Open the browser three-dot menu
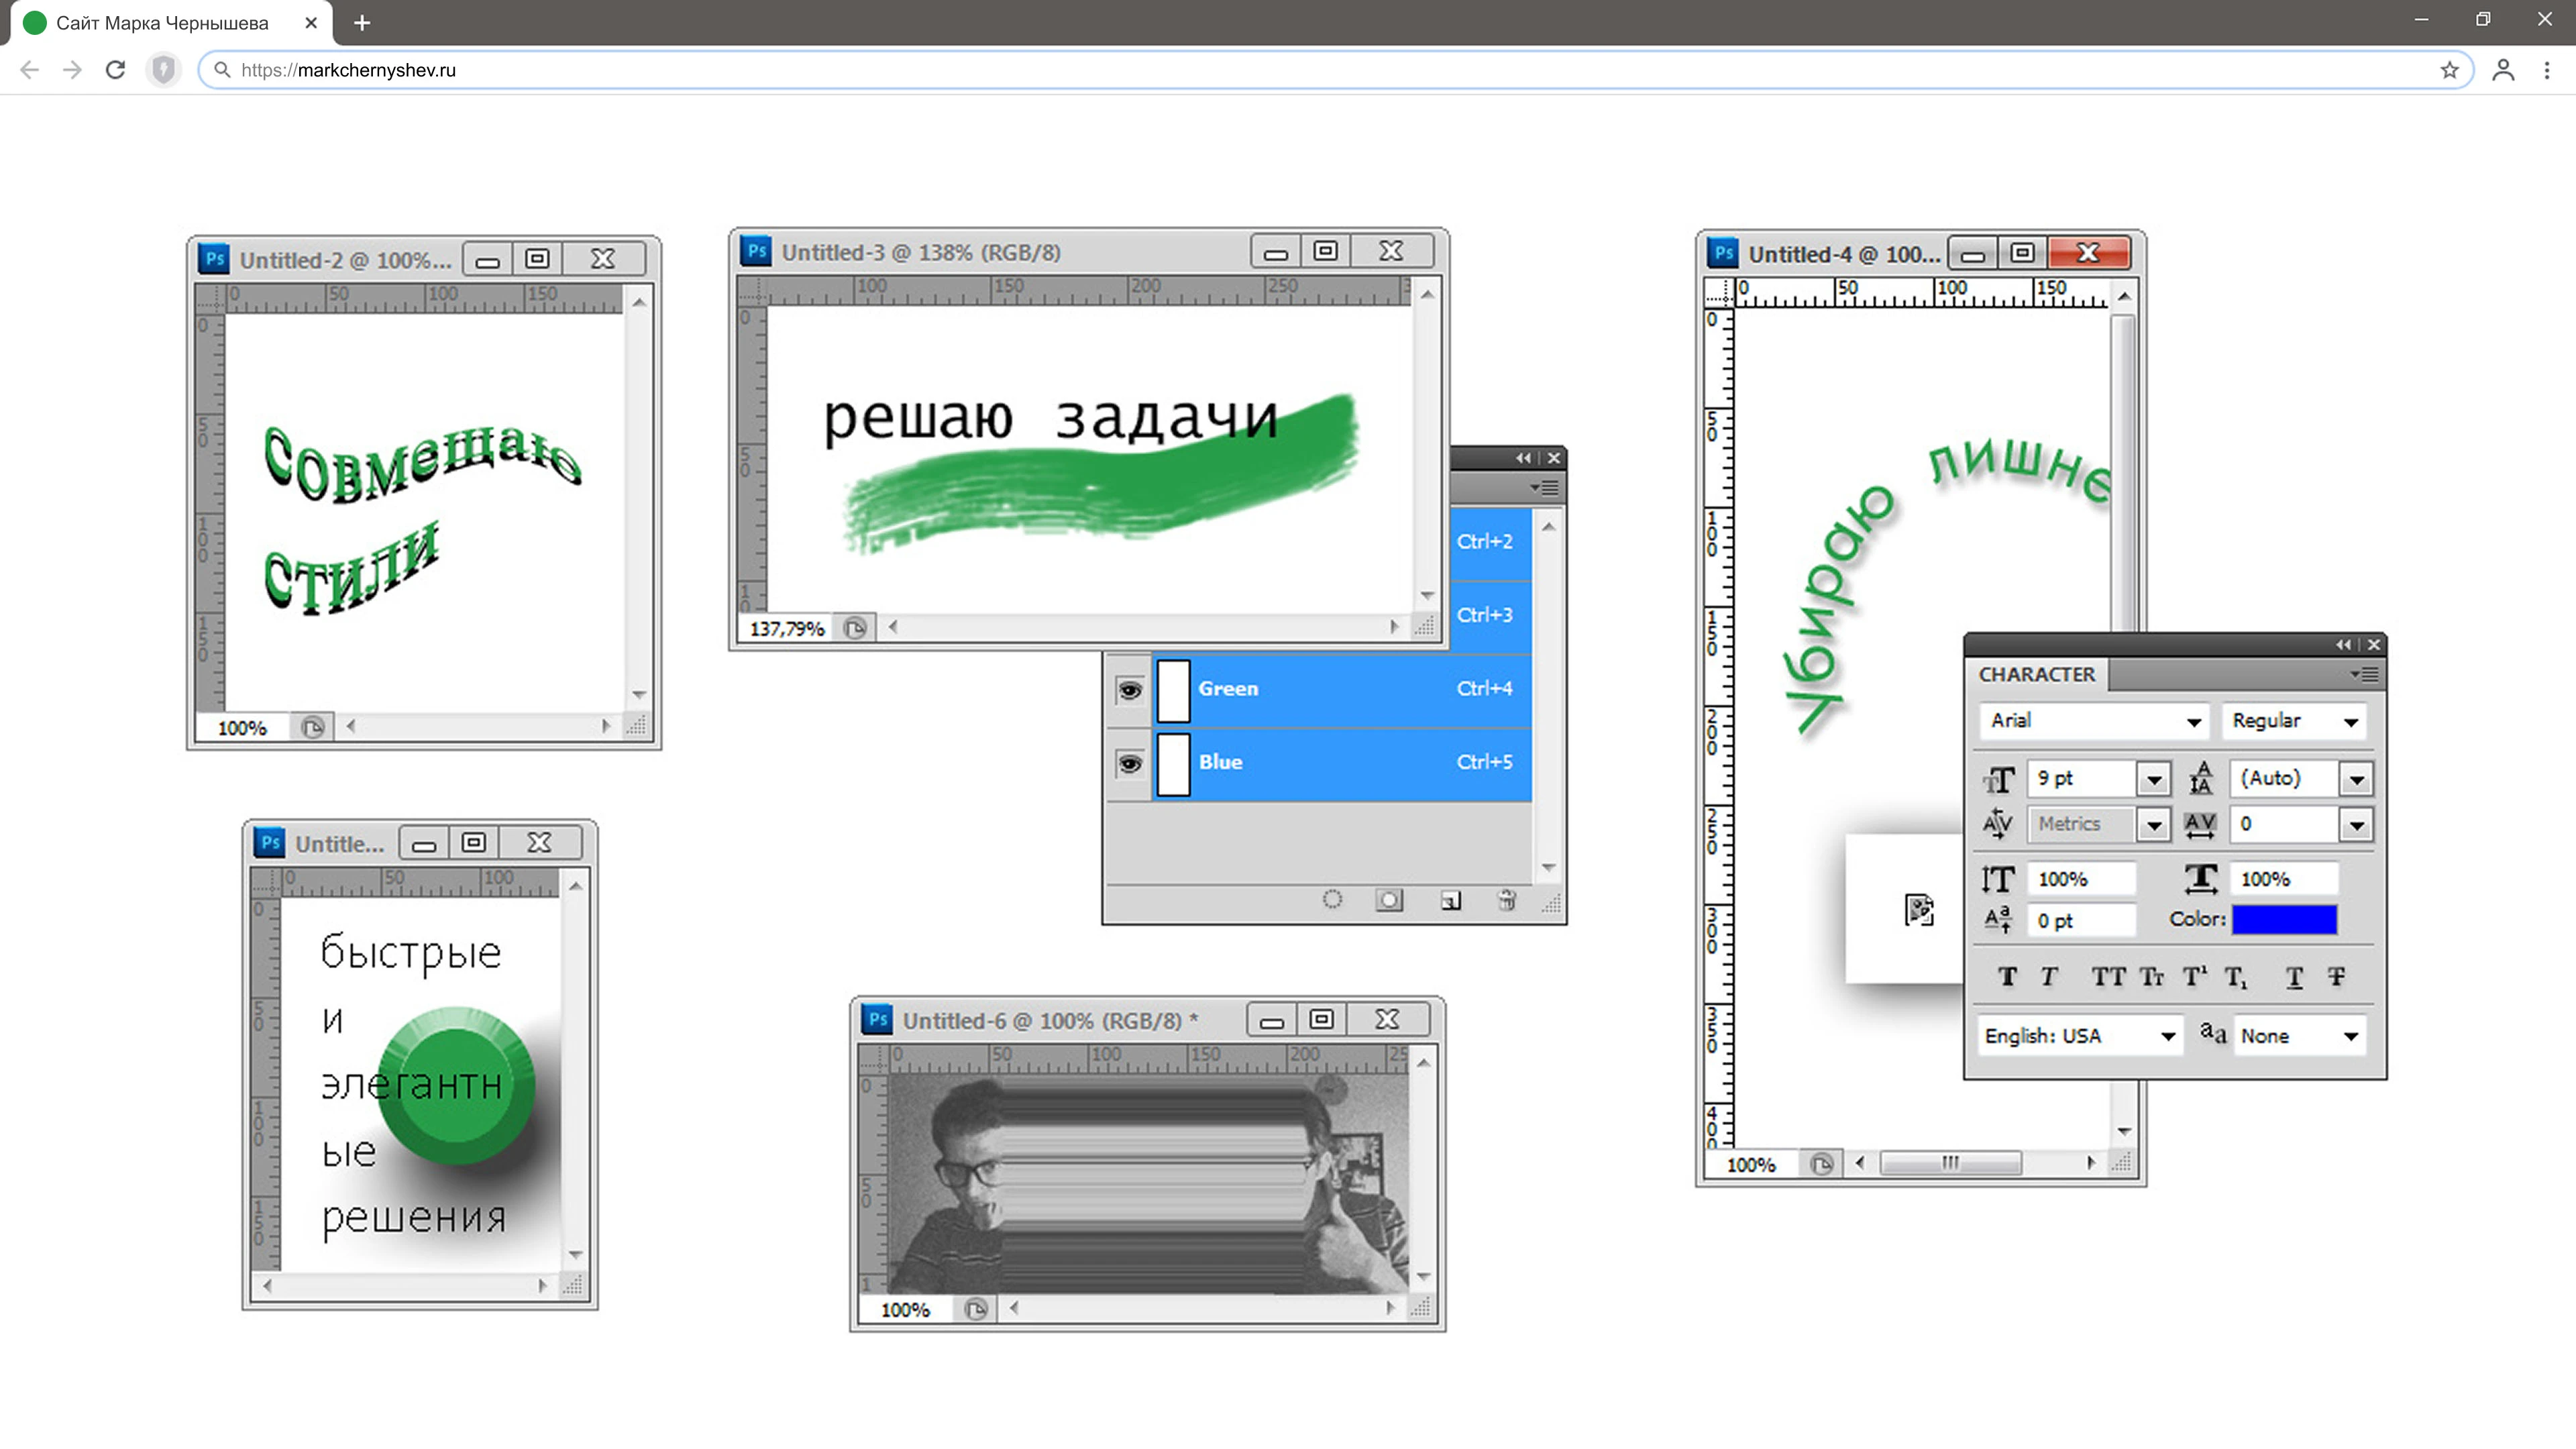 pyautogui.click(x=2547, y=70)
